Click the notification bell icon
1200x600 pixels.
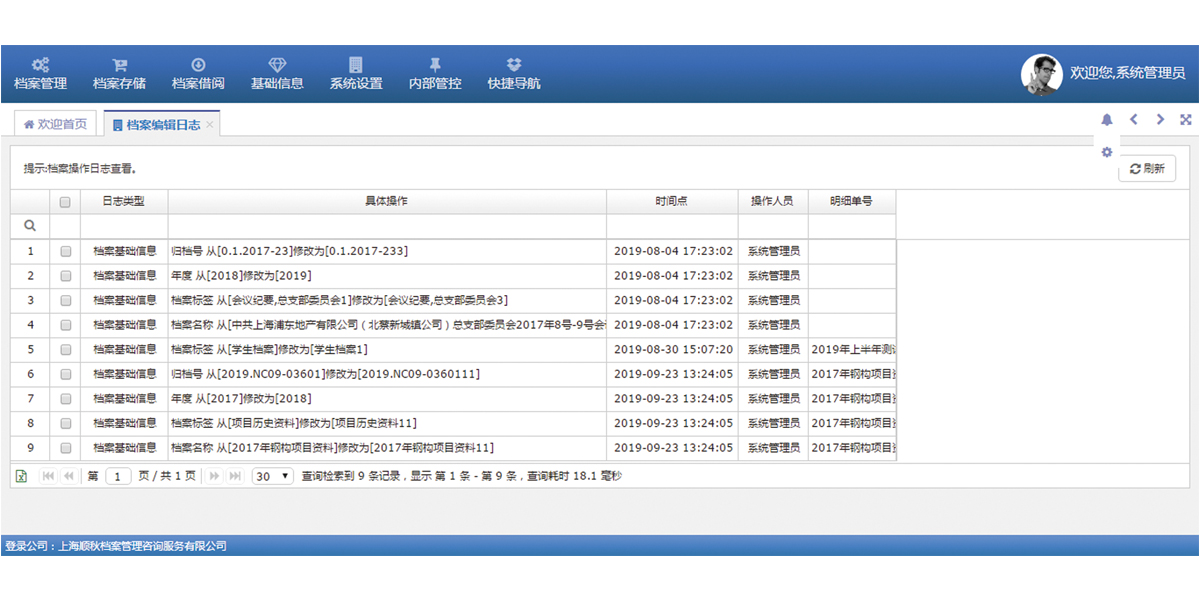pos(1107,120)
